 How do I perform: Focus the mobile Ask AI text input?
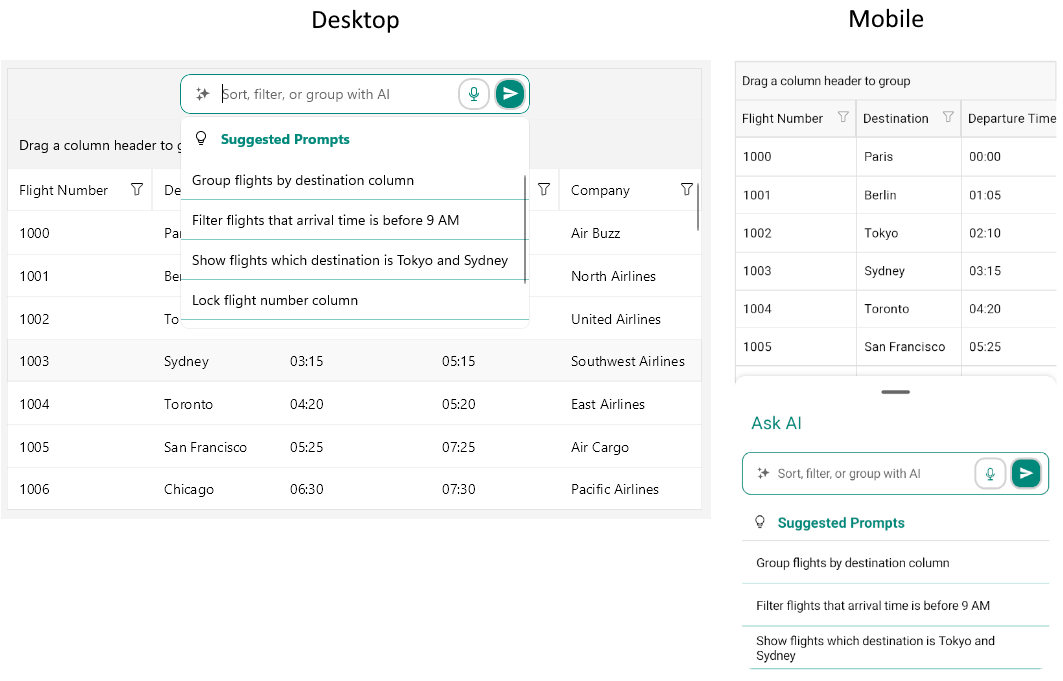(x=870, y=474)
